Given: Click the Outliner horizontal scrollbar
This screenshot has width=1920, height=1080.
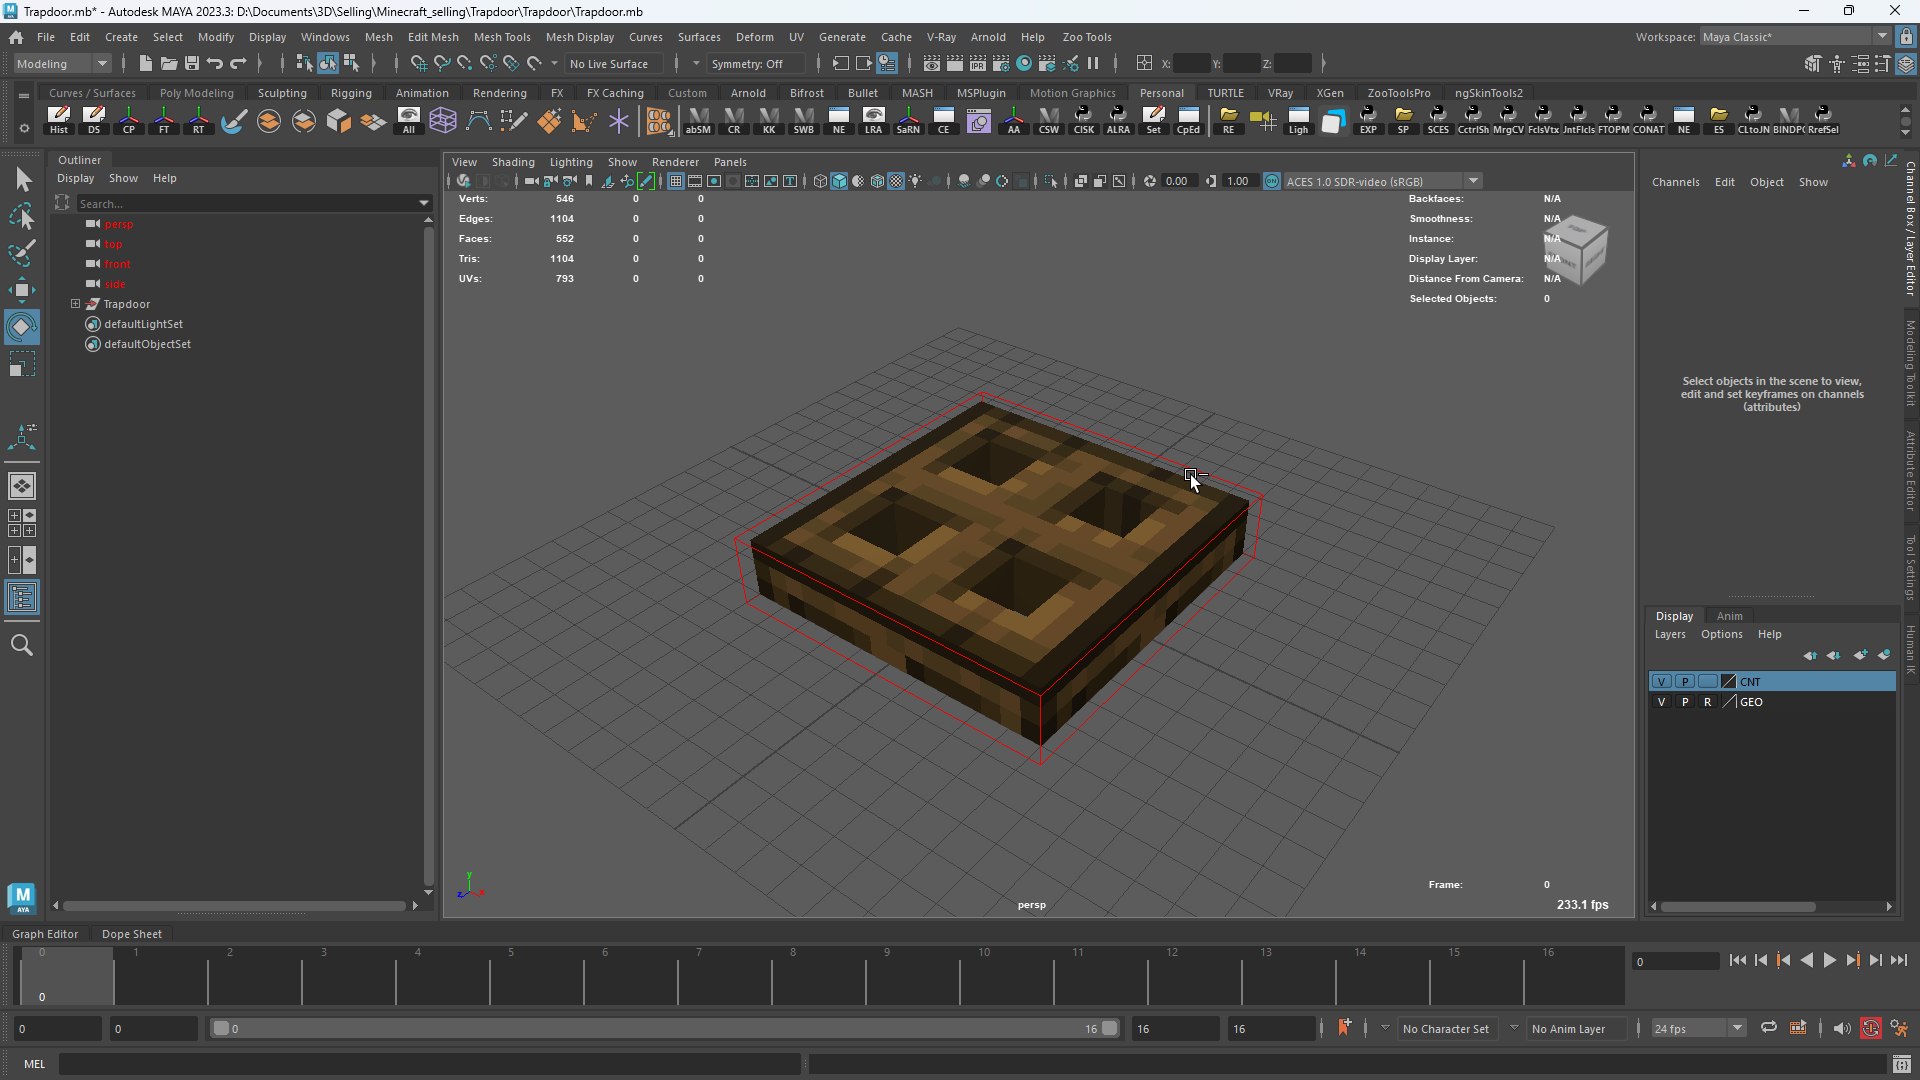Looking at the screenshot, I should 235,906.
